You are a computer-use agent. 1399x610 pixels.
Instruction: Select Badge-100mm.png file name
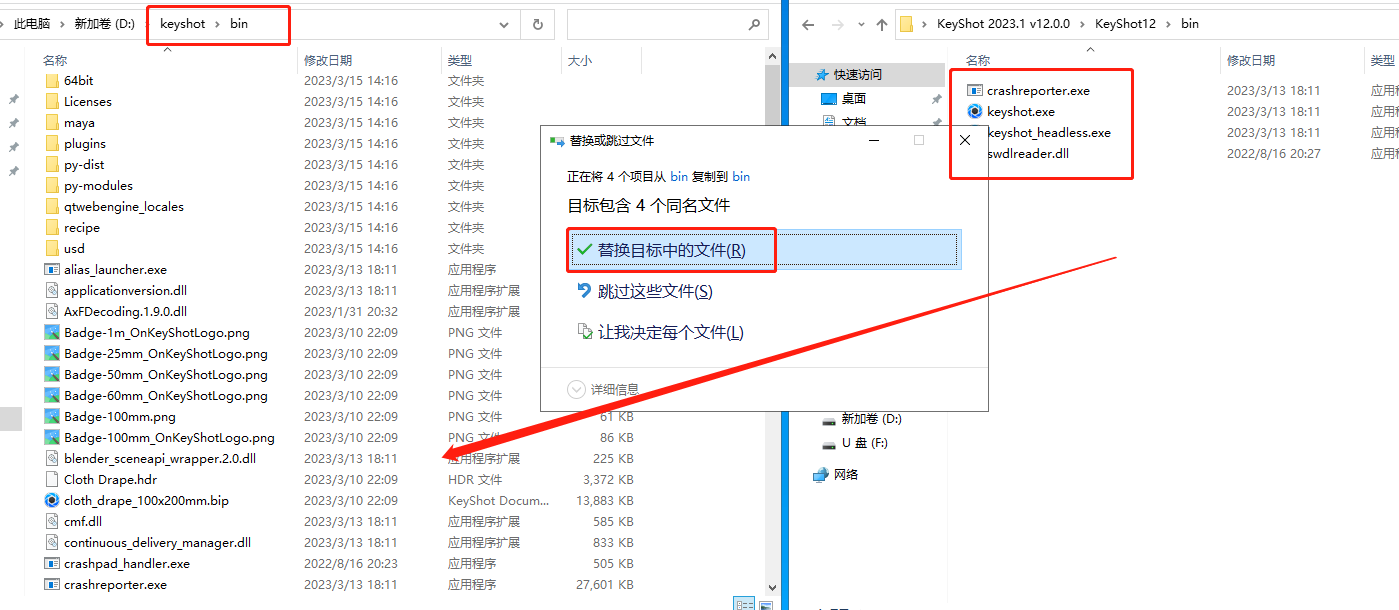click(x=120, y=416)
